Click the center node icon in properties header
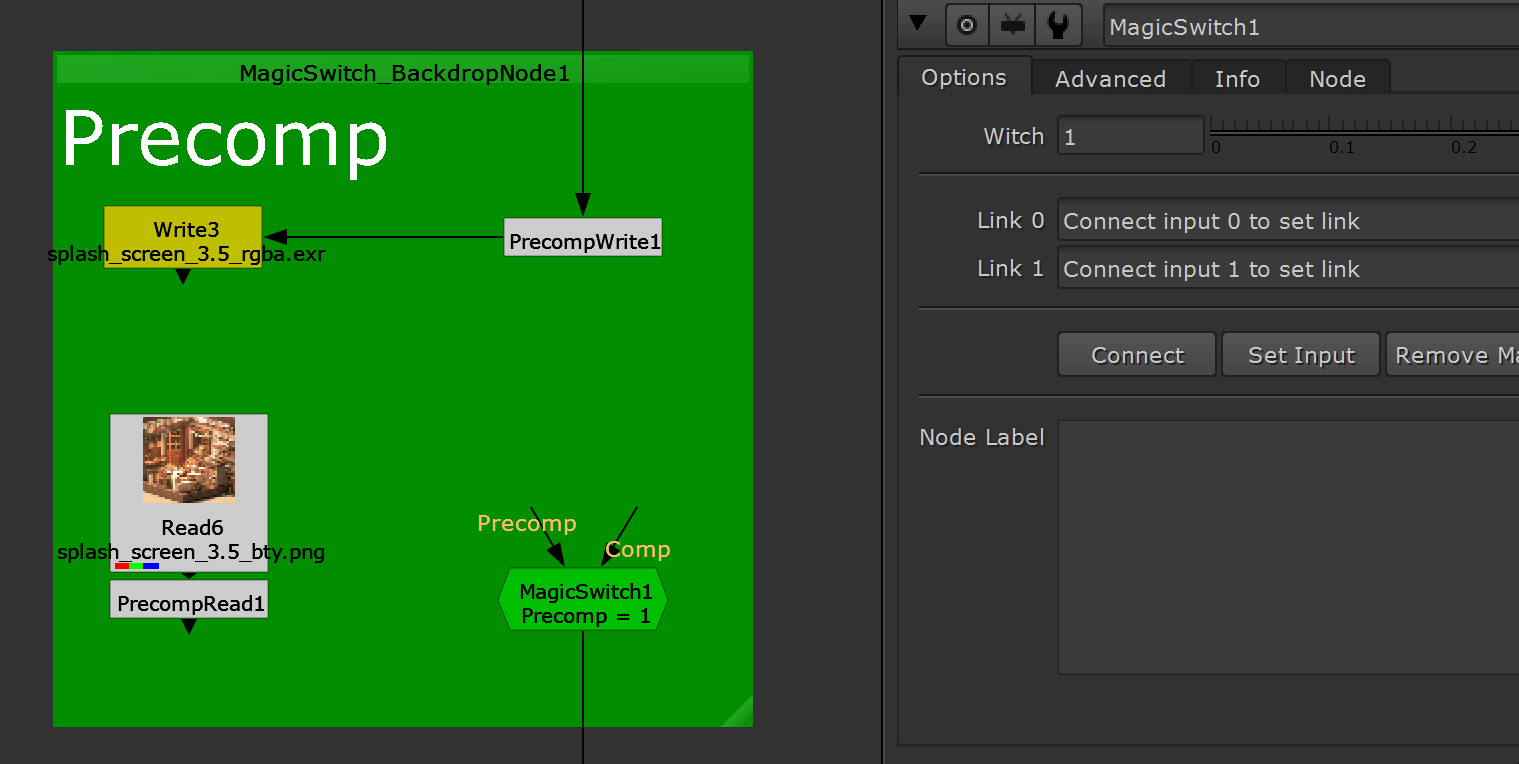The height and width of the screenshot is (764, 1519). click(967, 26)
